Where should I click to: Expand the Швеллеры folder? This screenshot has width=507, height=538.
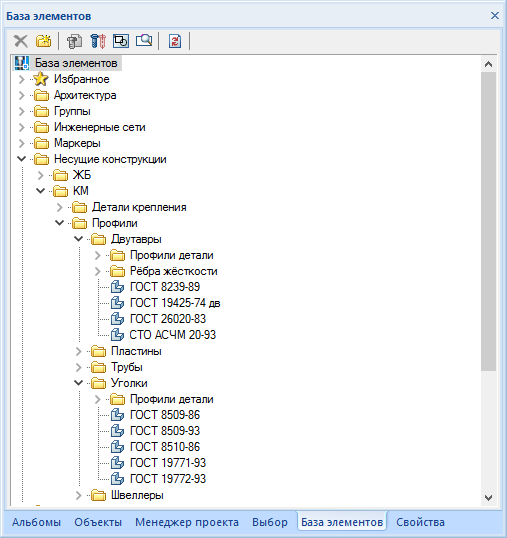click(79, 495)
